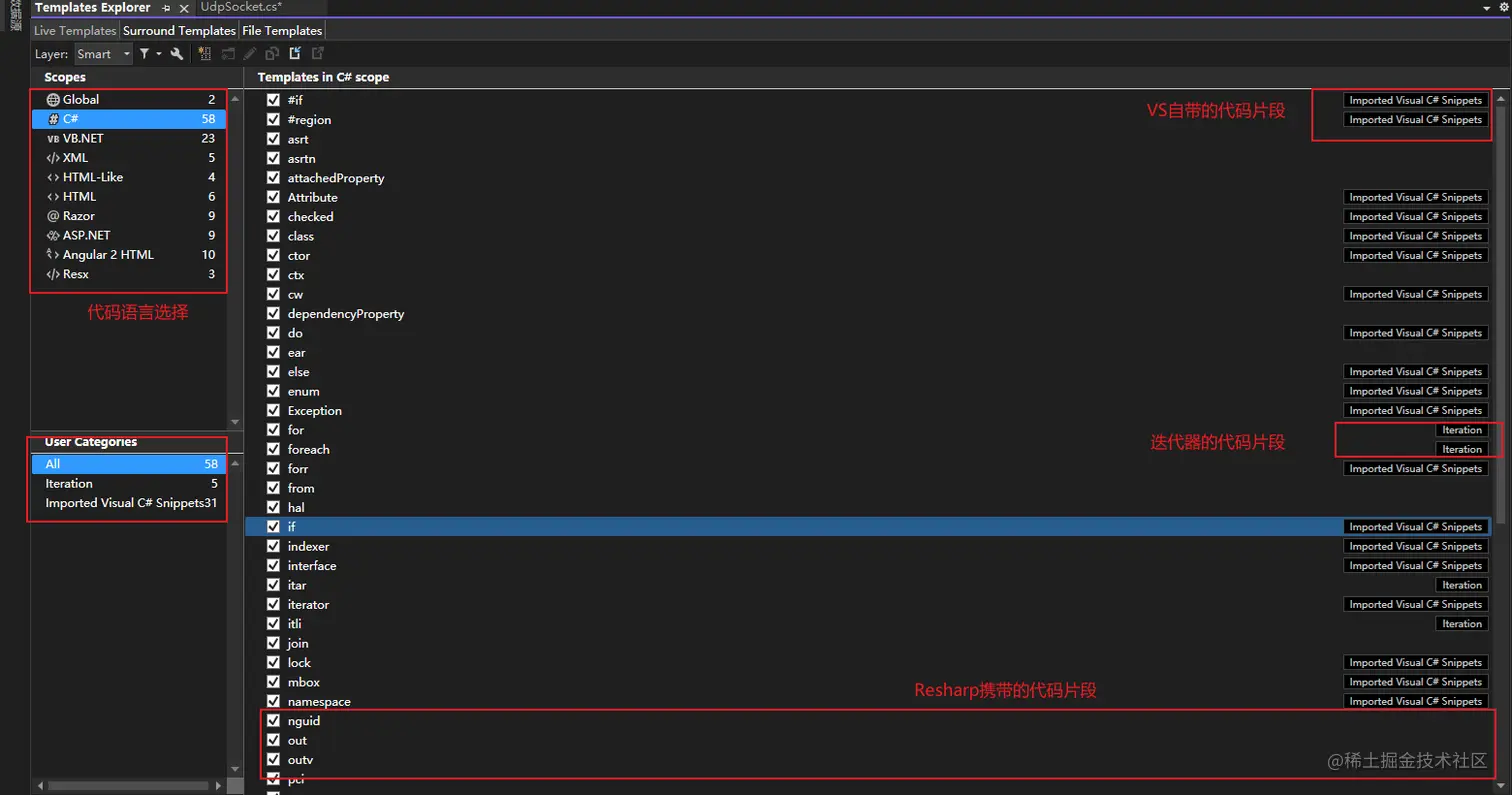1512x795 pixels.
Task: Uncheck the class template checkbox
Action: (273, 236)
